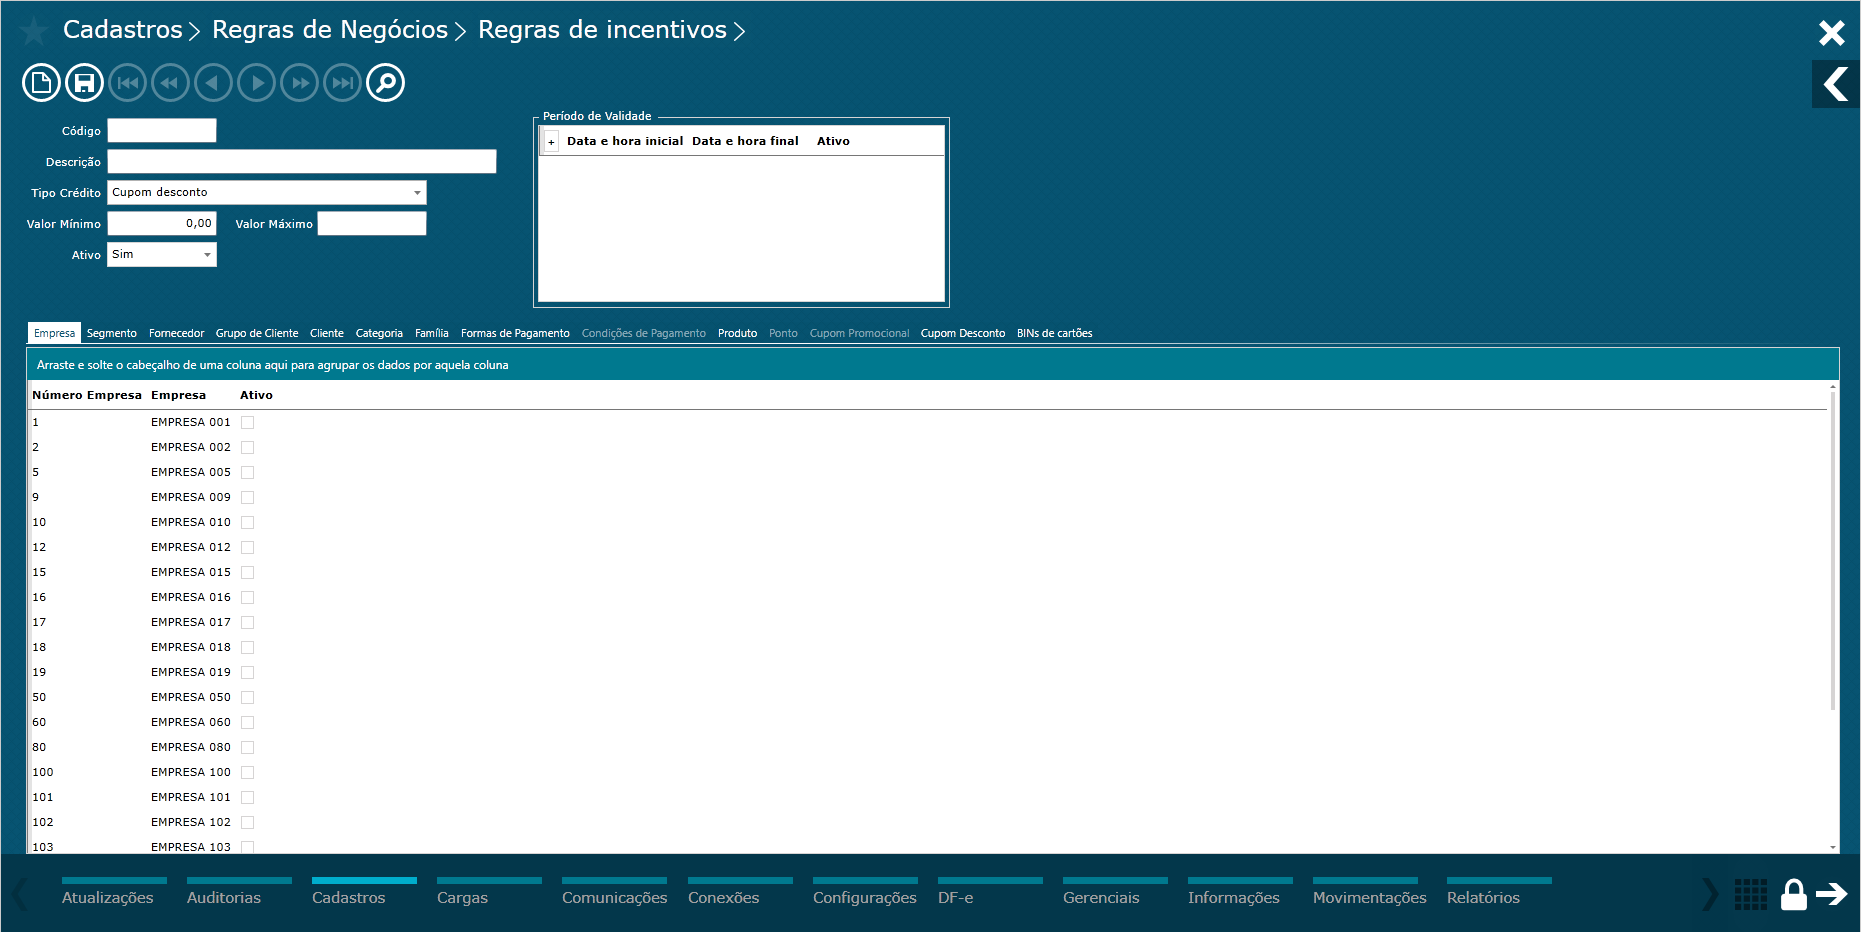Switch to the Segmento tab
The image size is (1861, 932).
112,334
